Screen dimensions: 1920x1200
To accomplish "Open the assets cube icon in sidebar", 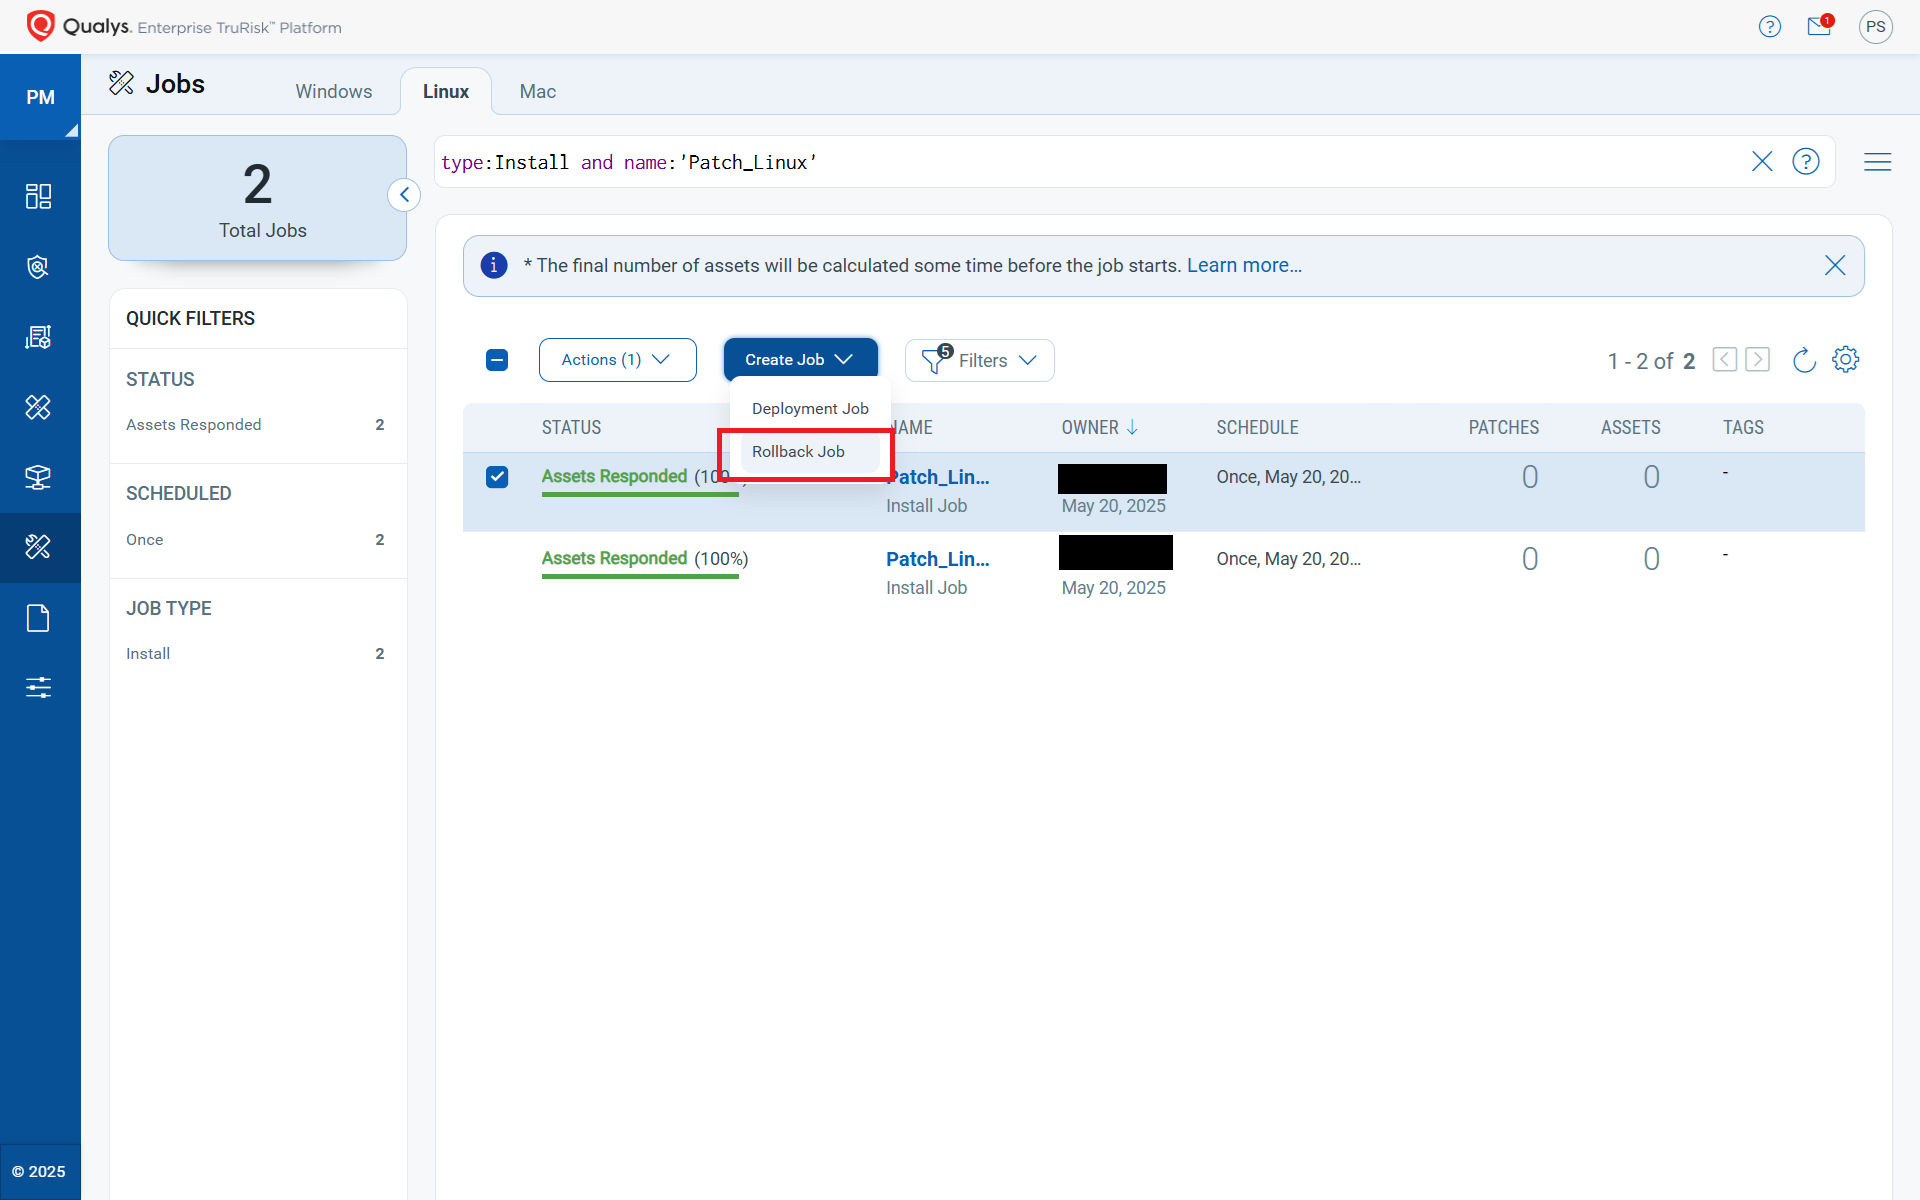I will coord(38,477).
